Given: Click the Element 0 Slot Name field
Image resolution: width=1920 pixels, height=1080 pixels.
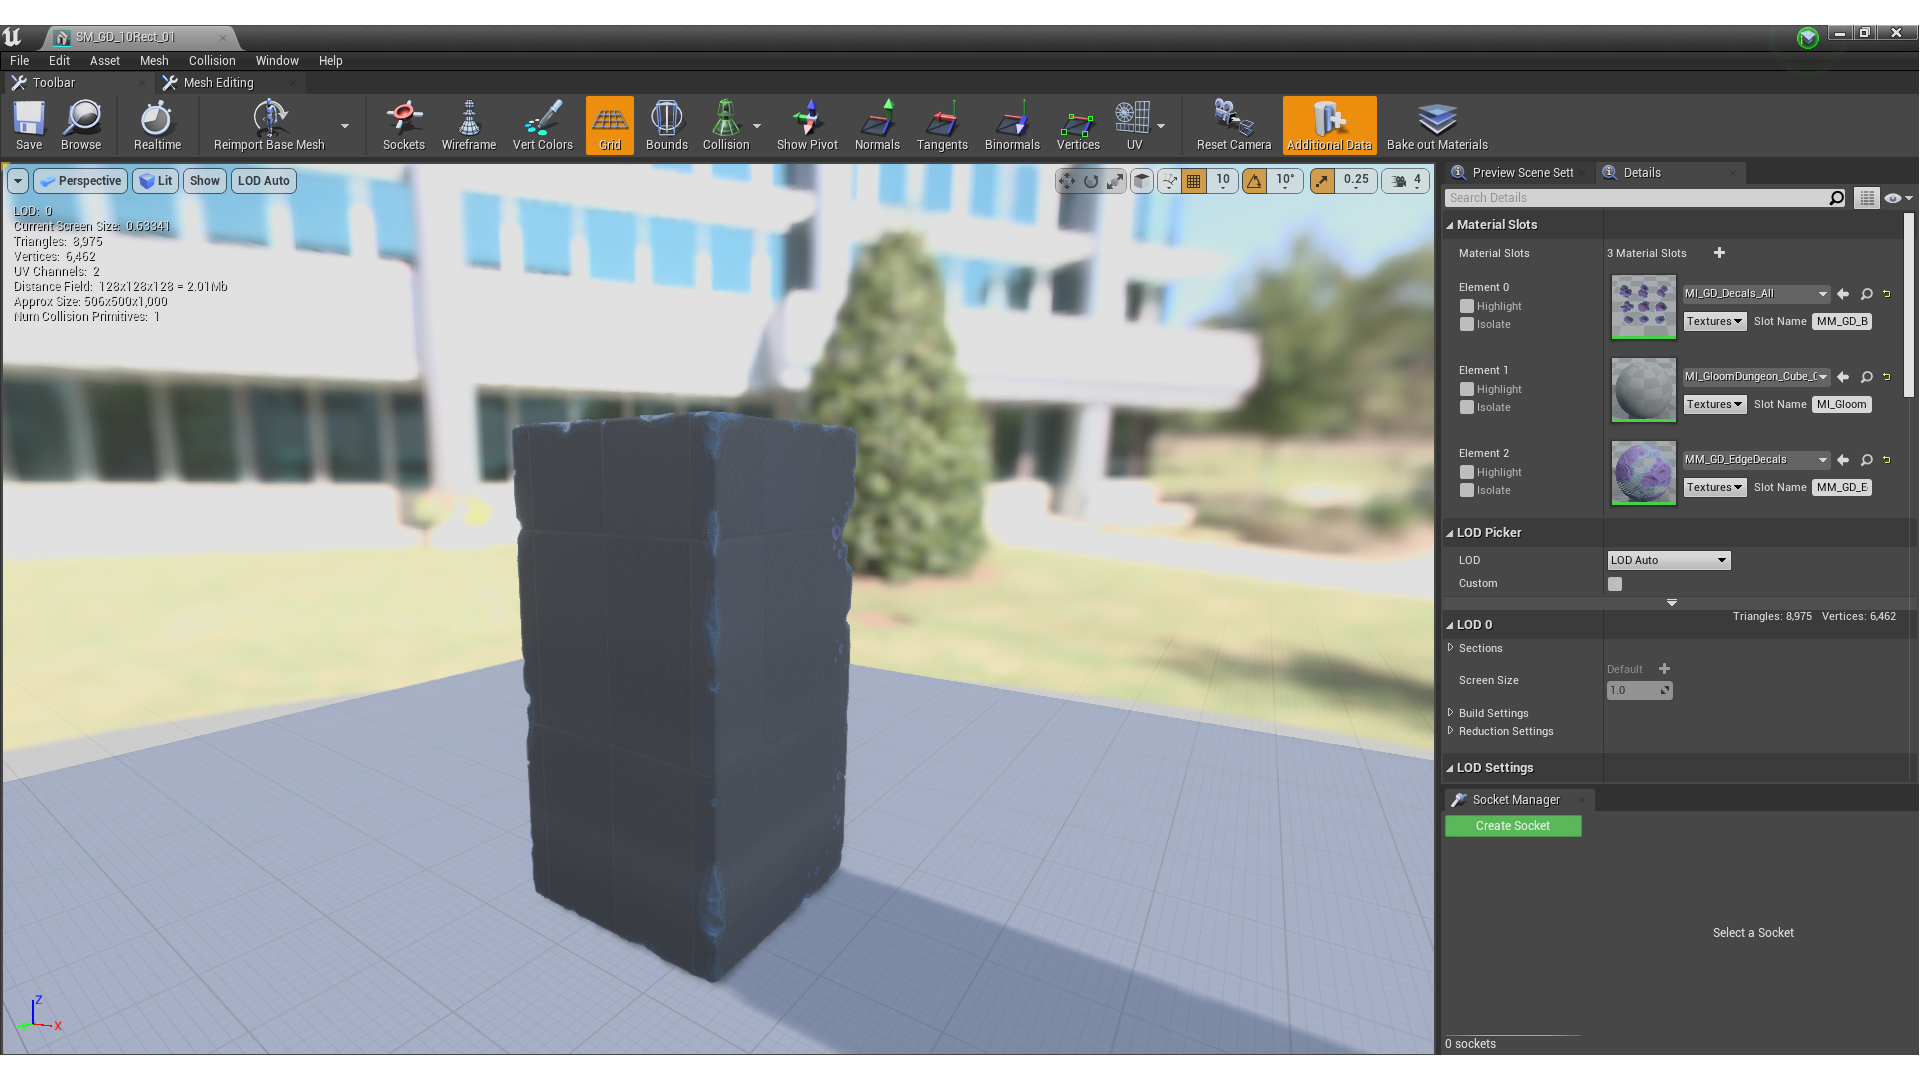Looking at the screenshot, I should point(1841,322).
